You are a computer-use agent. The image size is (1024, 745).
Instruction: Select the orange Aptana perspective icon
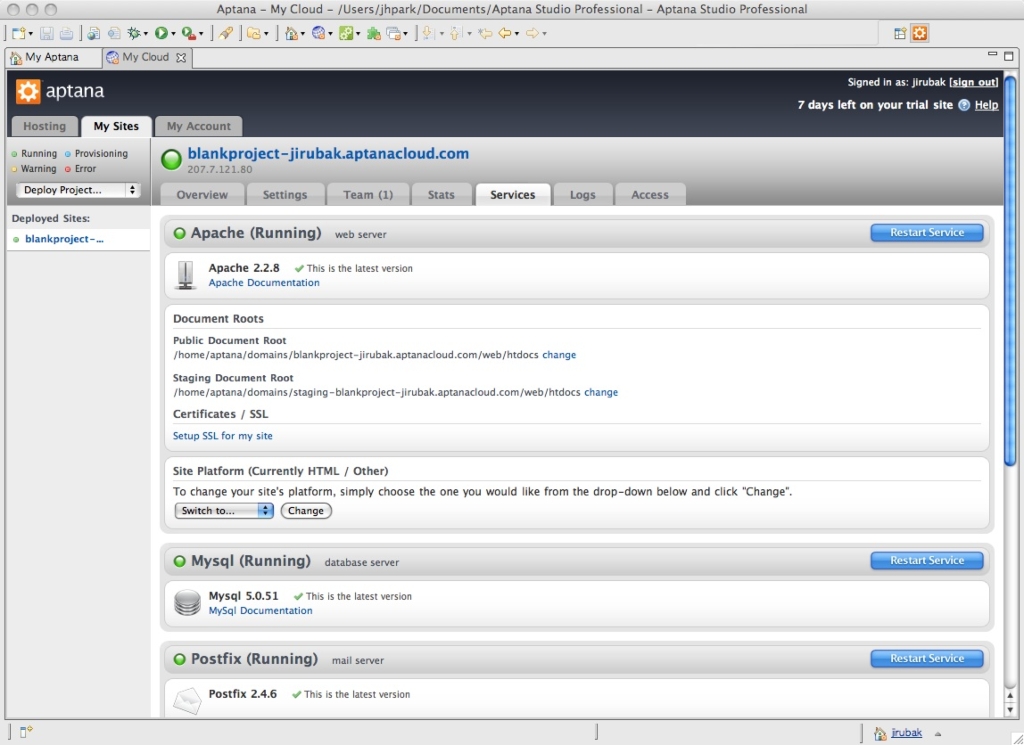920,33
